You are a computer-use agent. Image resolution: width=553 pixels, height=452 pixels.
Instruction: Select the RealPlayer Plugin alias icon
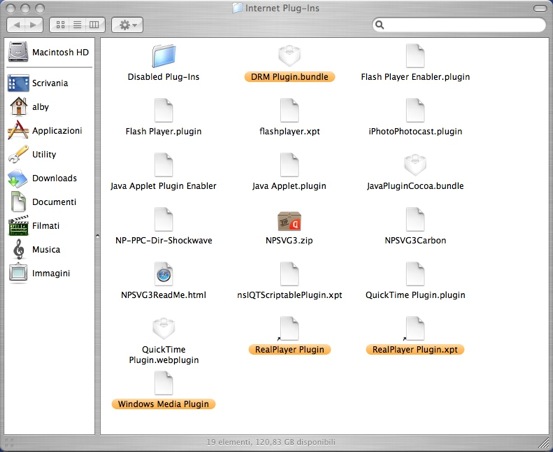(289, 329)
